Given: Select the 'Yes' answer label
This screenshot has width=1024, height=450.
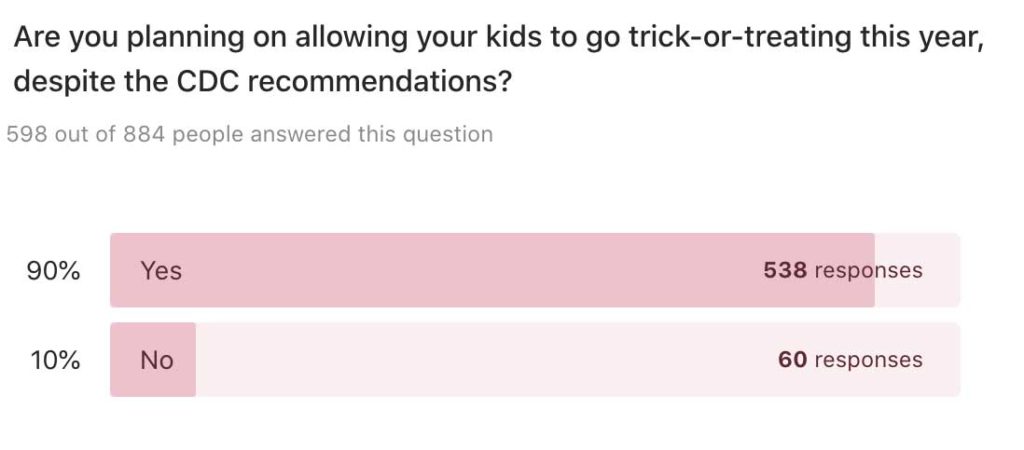Looking at the screenshot, I should pyautogui.click(x=161, y=270).
